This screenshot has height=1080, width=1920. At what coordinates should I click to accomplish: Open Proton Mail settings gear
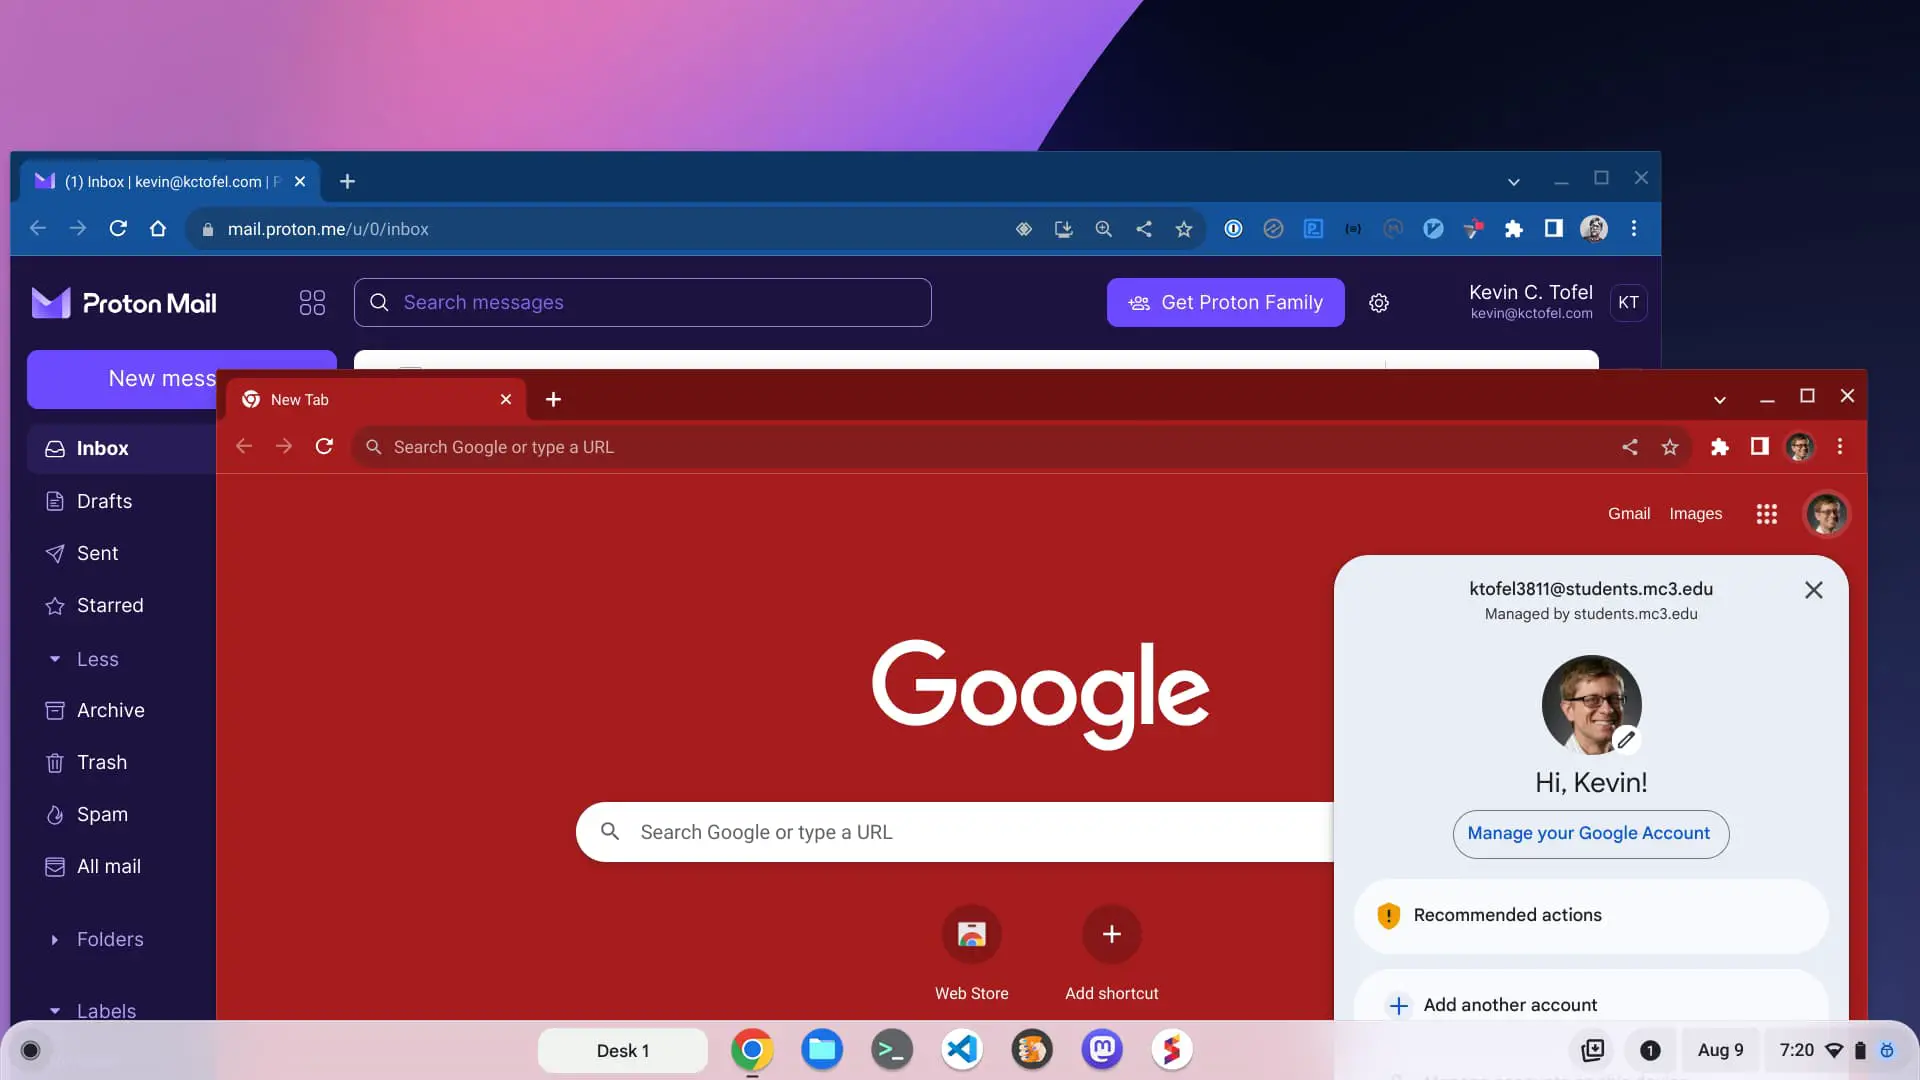pyautogui.click(x=1379, y=303)
